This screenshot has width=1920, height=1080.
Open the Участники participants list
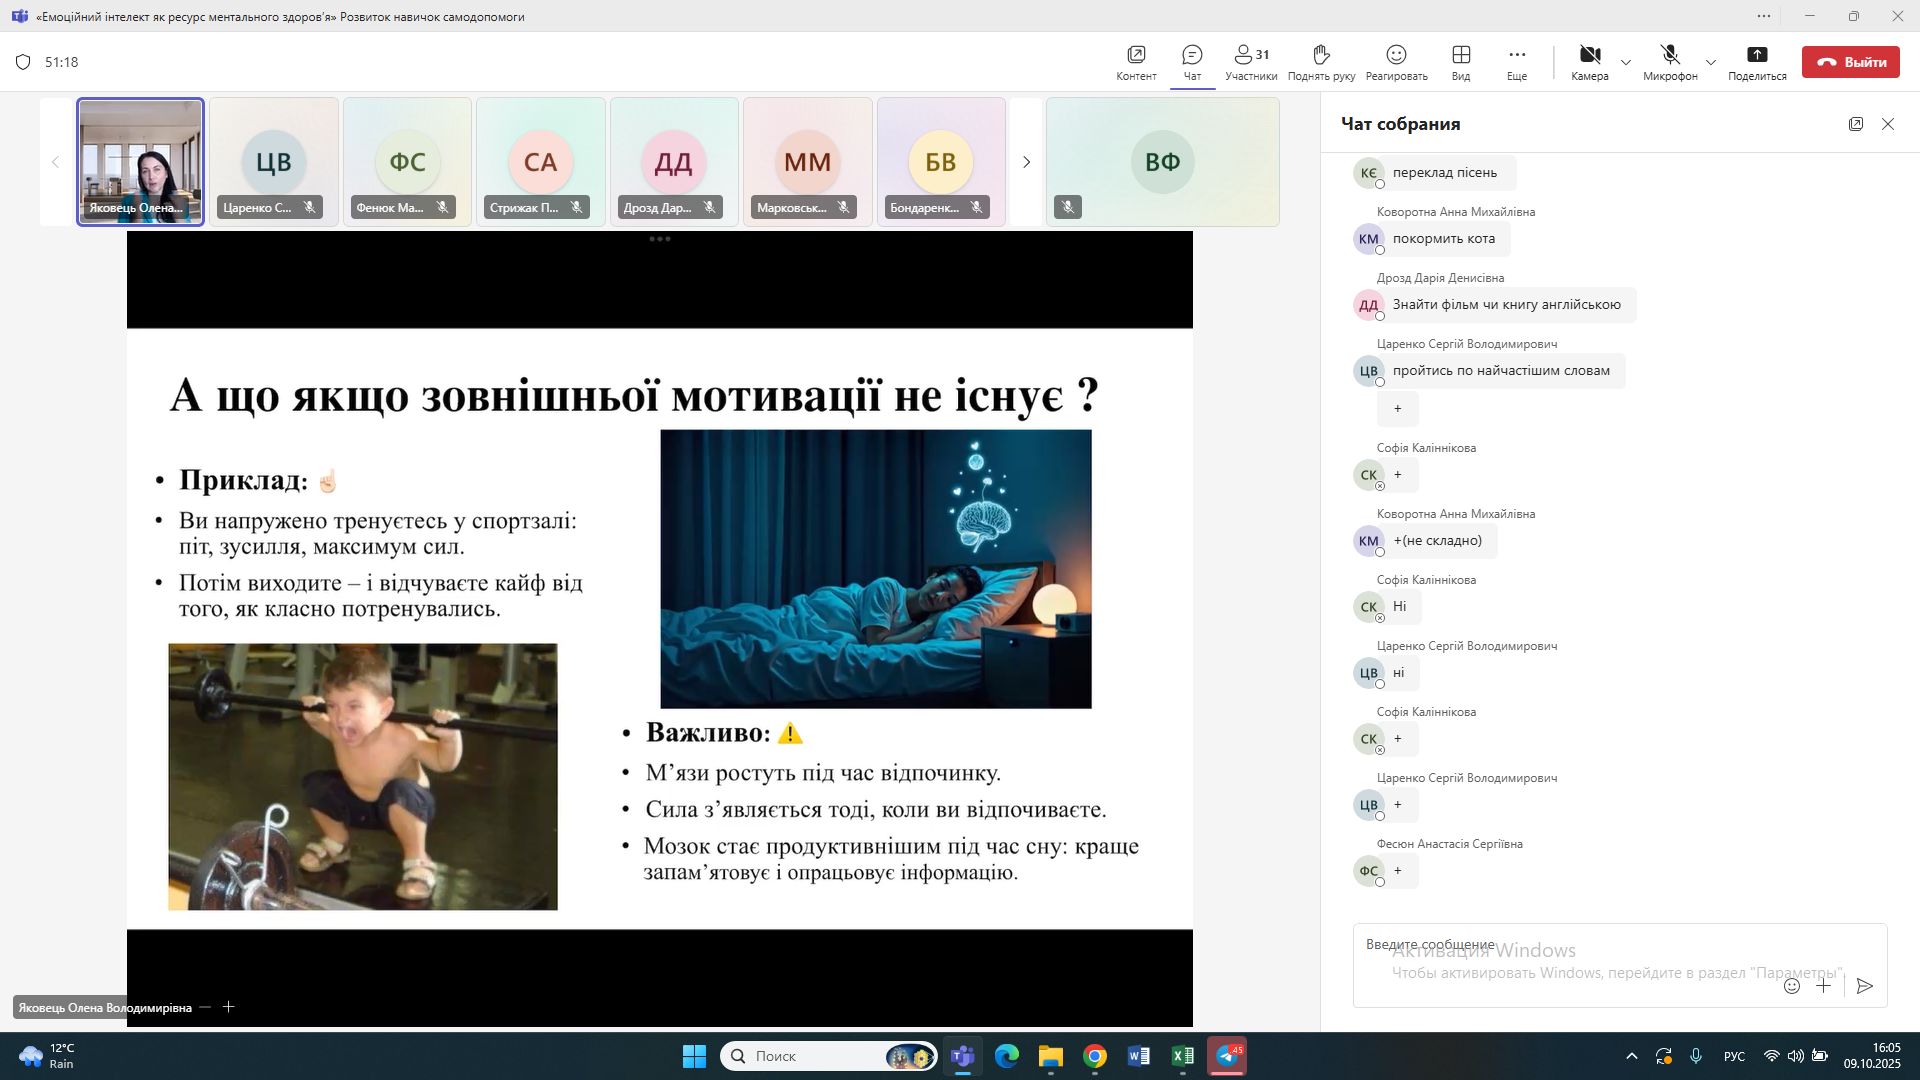pyautogui.click(x=1251, y=61)
